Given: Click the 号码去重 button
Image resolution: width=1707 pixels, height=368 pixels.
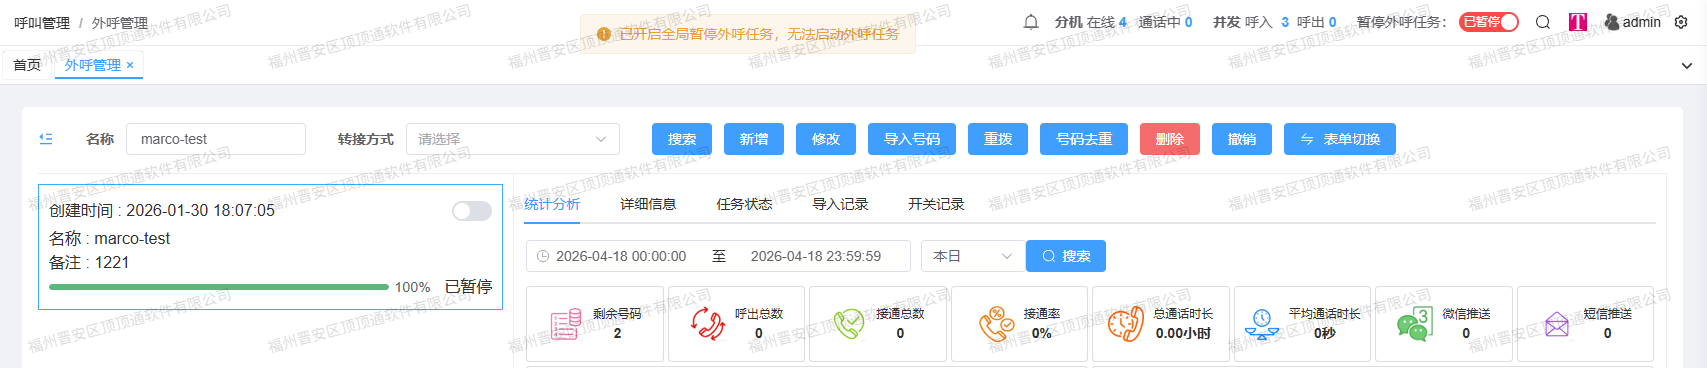Looking at the screenshot, I should tap(1084, 139).
